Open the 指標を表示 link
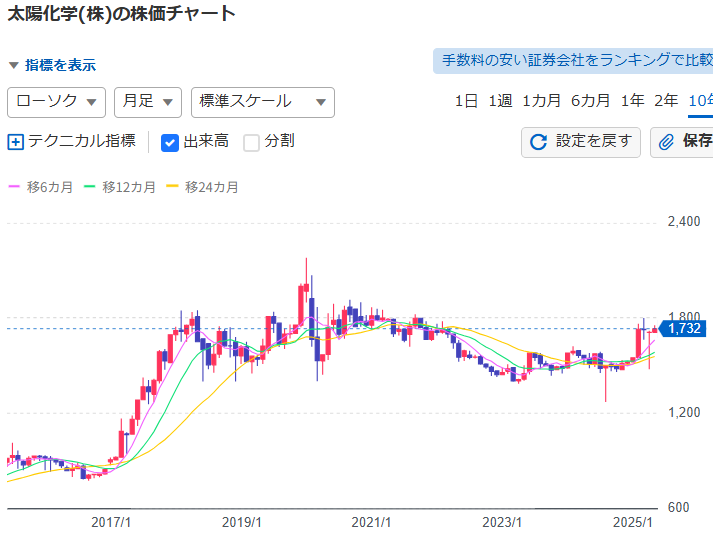The width and height of the screenshot is (713, 534). click(x=60, y=65)
